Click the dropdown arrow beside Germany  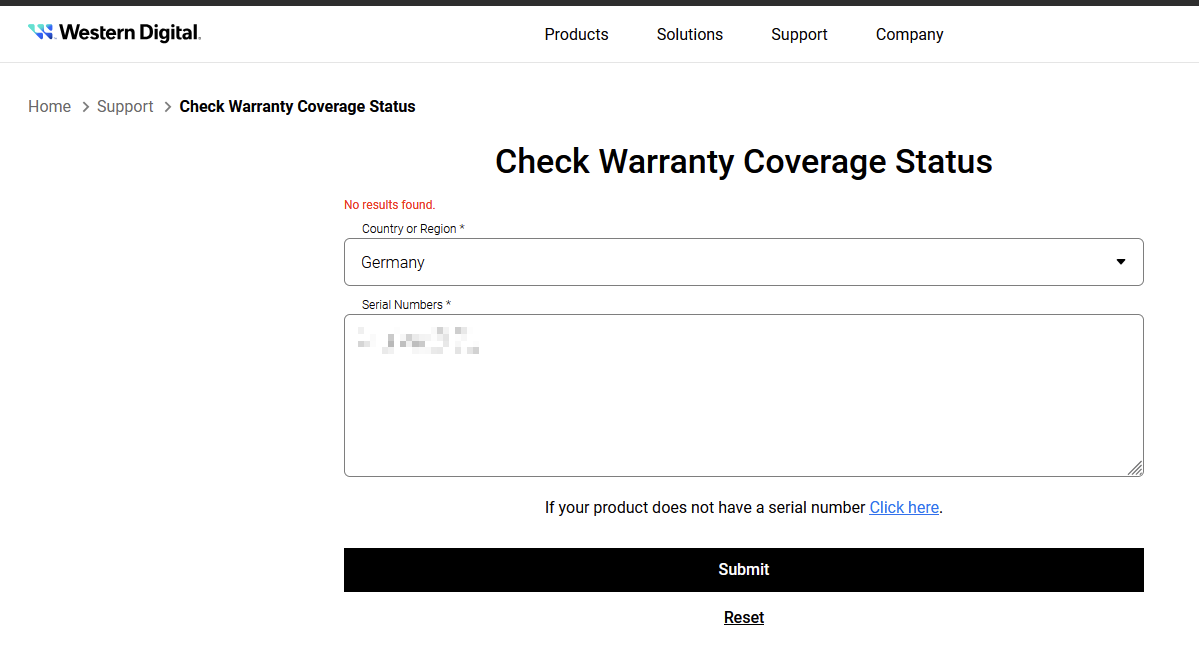tap(1120, 262)
